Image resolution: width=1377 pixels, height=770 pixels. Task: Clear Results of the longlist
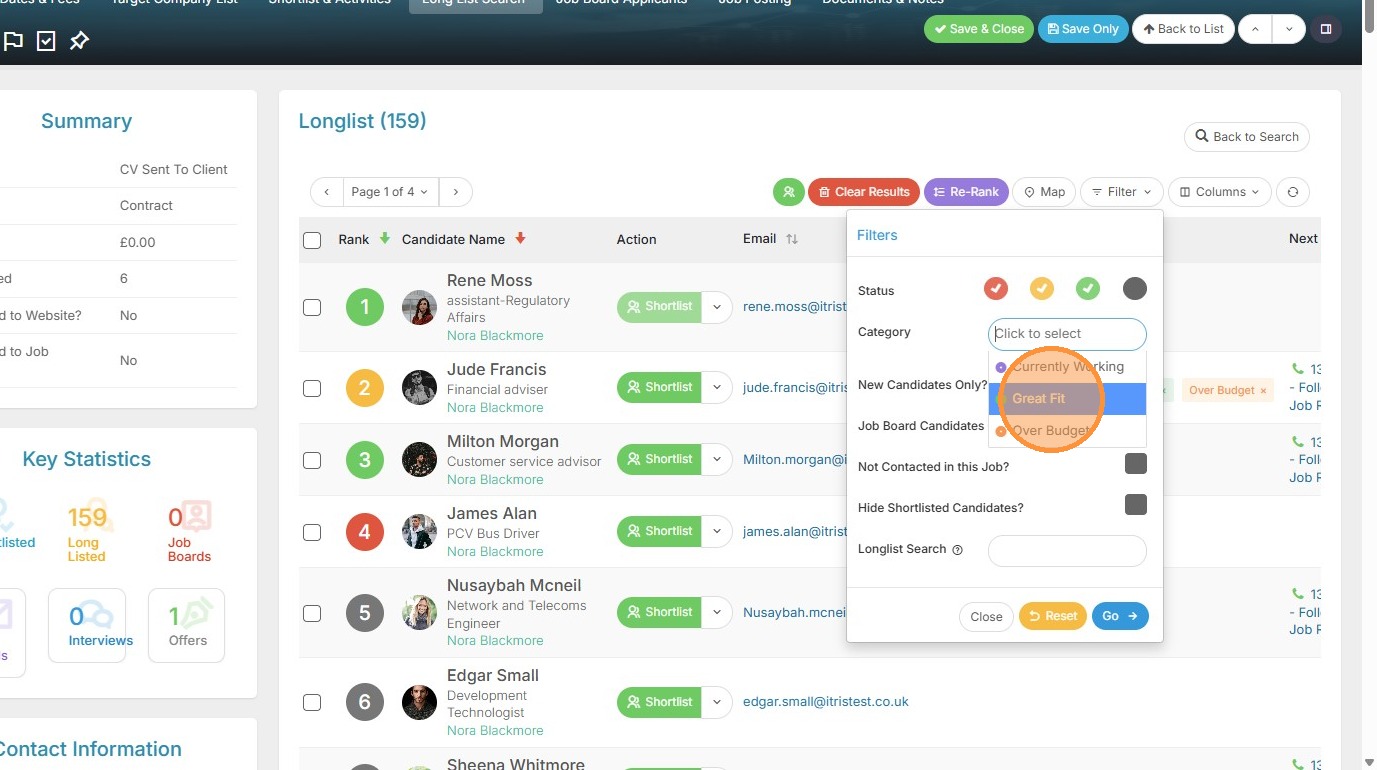864,192
